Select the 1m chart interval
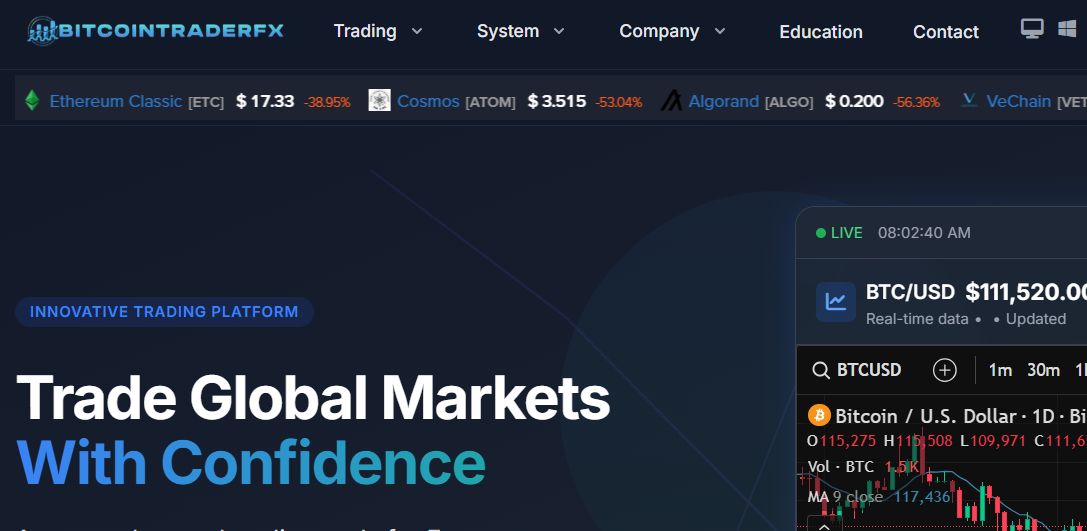This screenshot has width=1087, height=531. pyautogui.click(x=1000, y=371)
